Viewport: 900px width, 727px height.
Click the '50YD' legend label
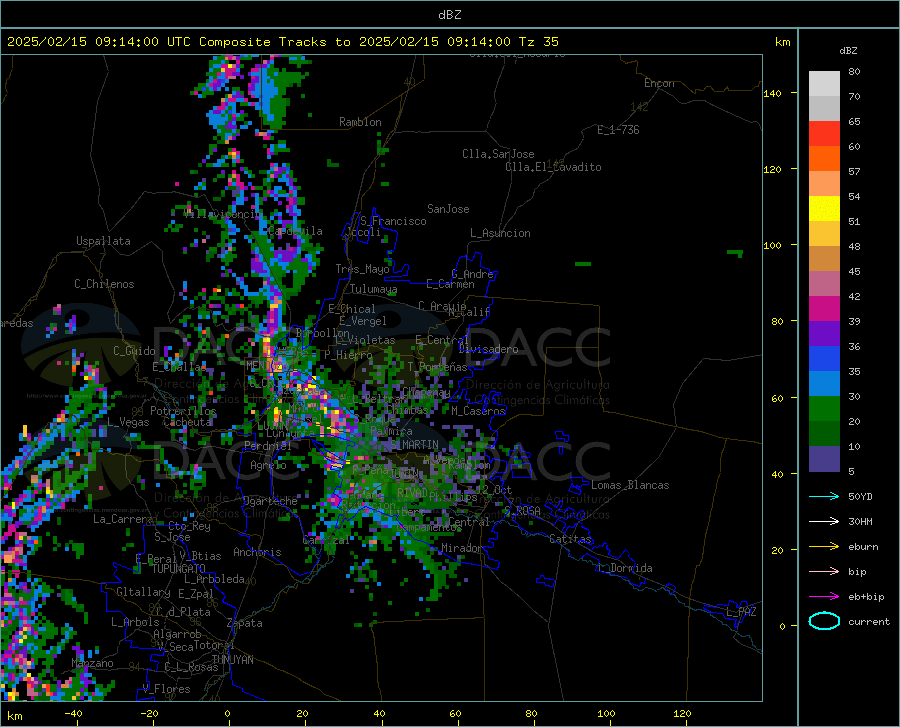[x=860, y=496]
